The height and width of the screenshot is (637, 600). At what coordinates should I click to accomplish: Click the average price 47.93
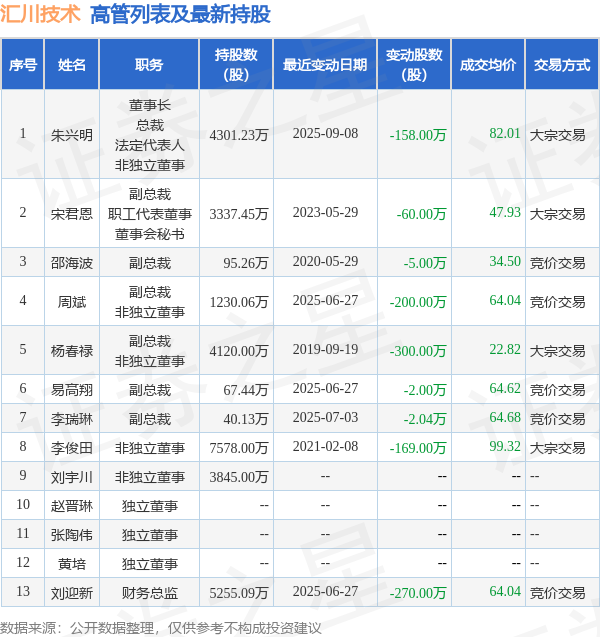pyautogui.click(x=505, y=212)
